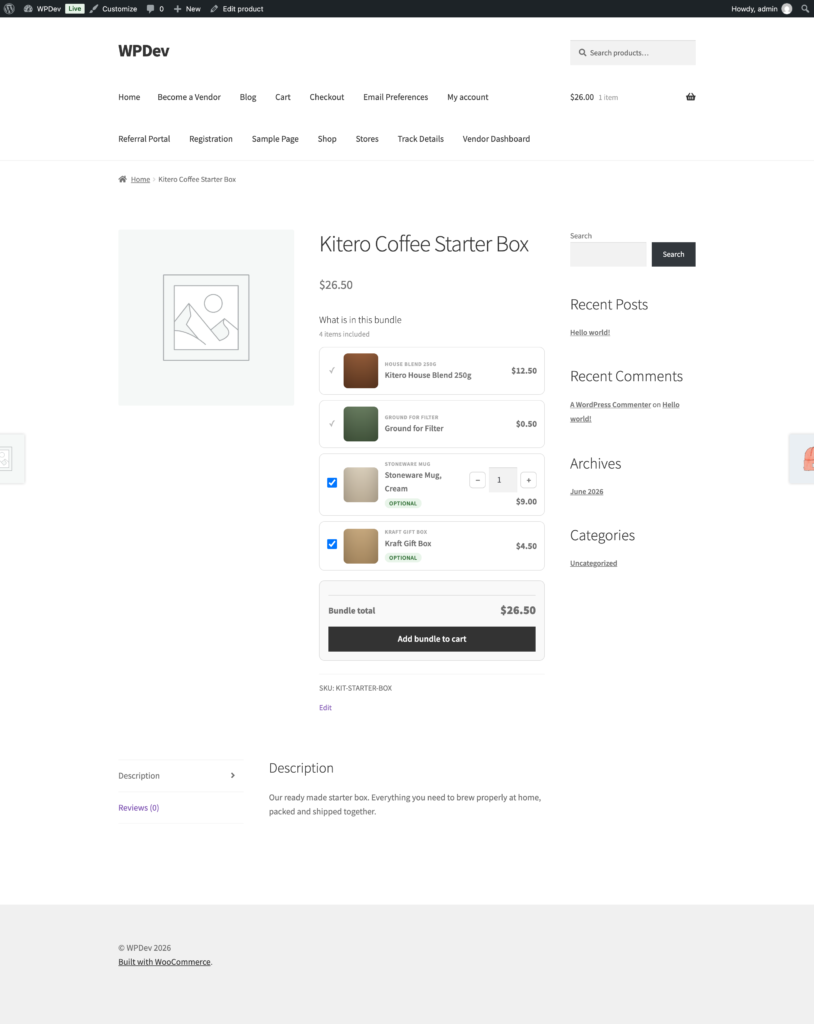Click House Blend included checkmark
Image resolution: width=814 pixels, height=1024 pixels.
coord(332,370)
